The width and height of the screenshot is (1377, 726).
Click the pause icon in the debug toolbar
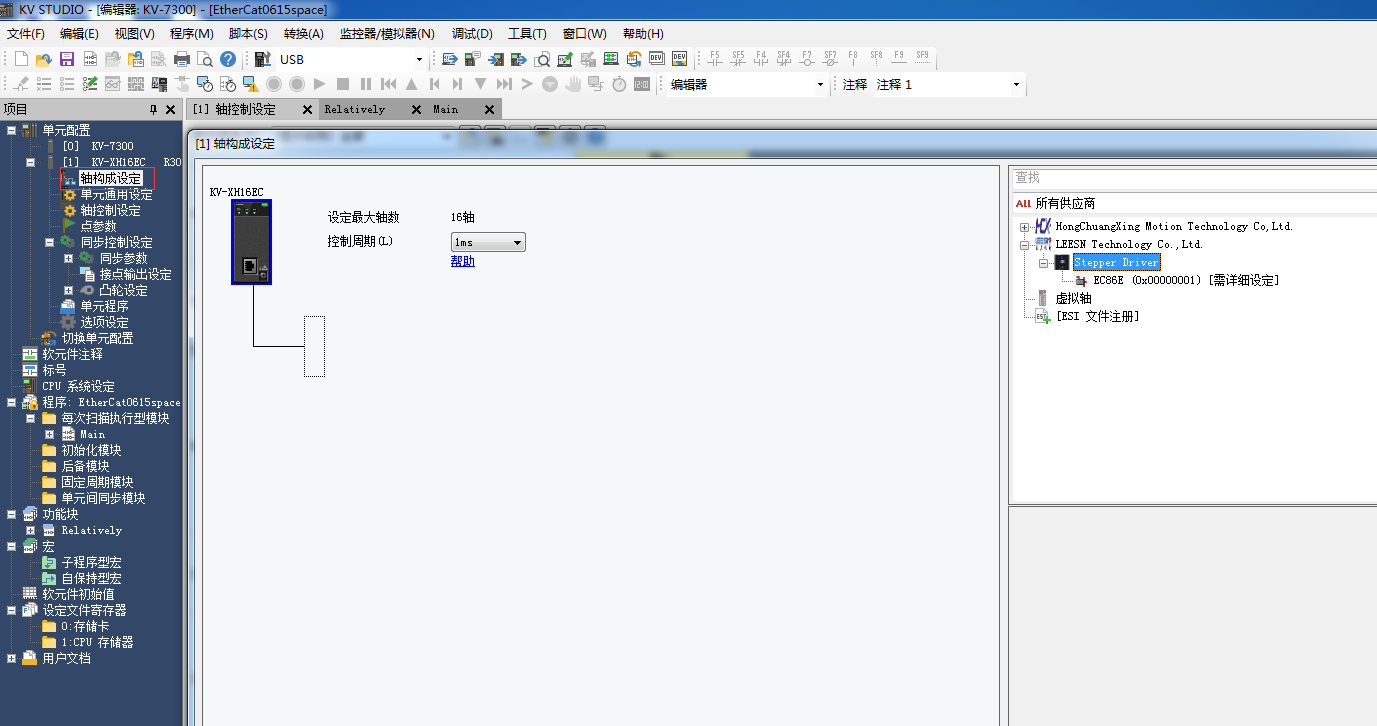click(366, 84)
